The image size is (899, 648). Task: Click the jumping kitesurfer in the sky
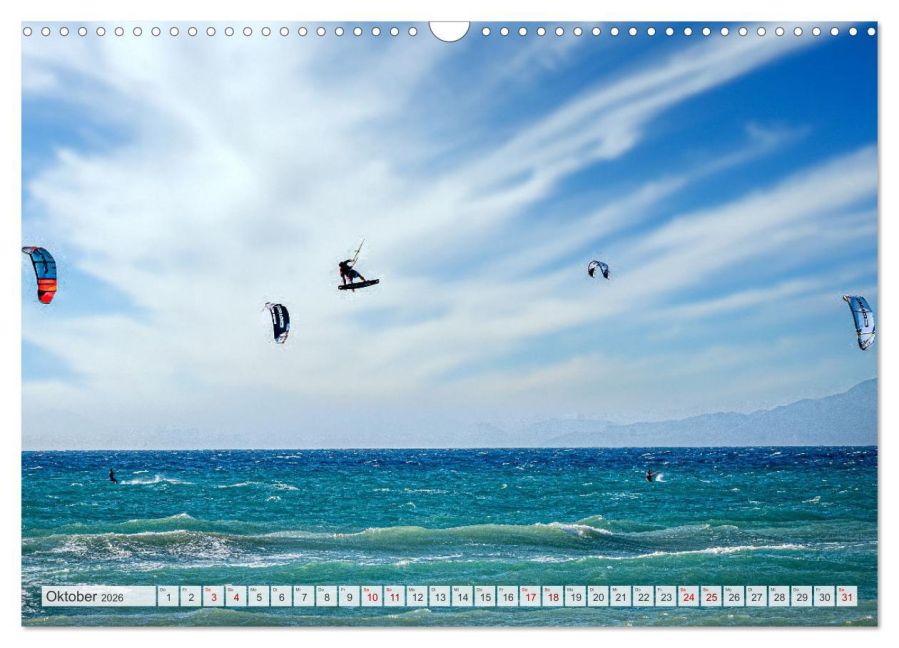point(355,272)
